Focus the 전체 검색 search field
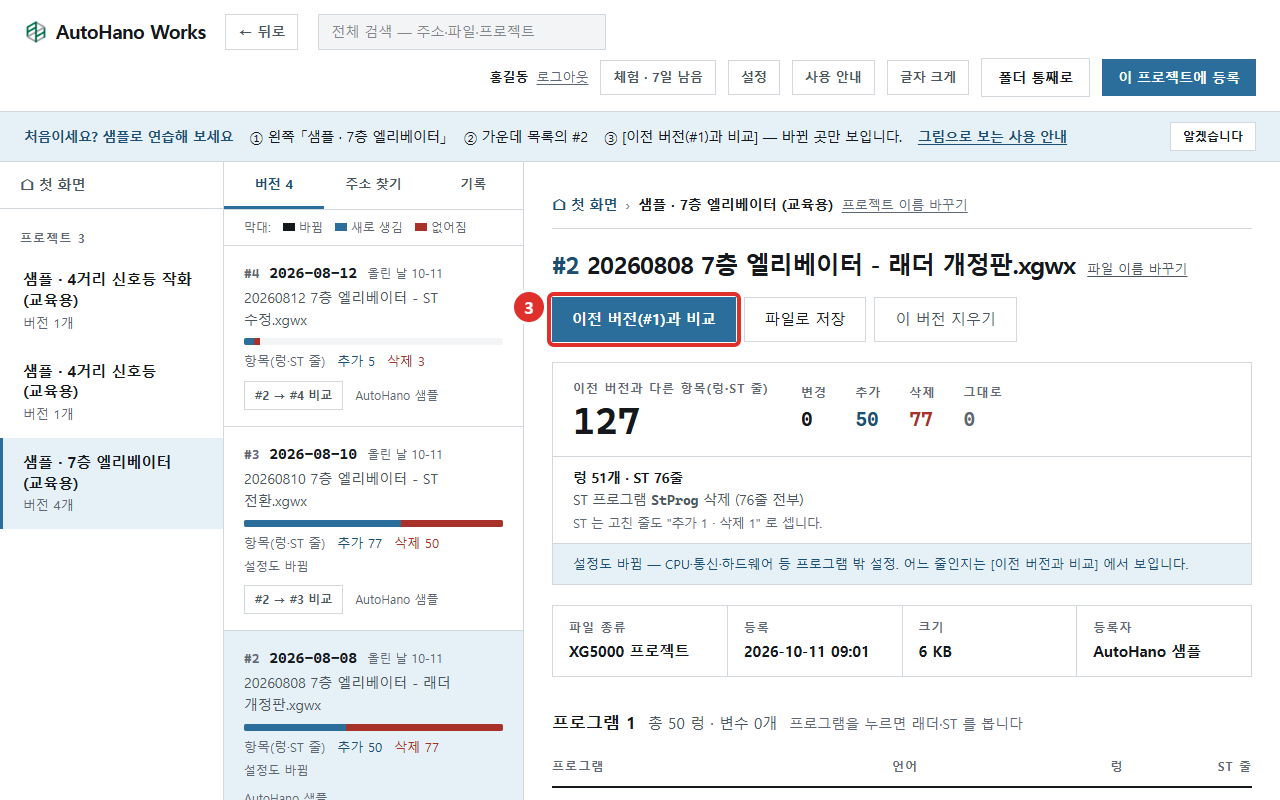The image size is (1280, 800). 462,32
